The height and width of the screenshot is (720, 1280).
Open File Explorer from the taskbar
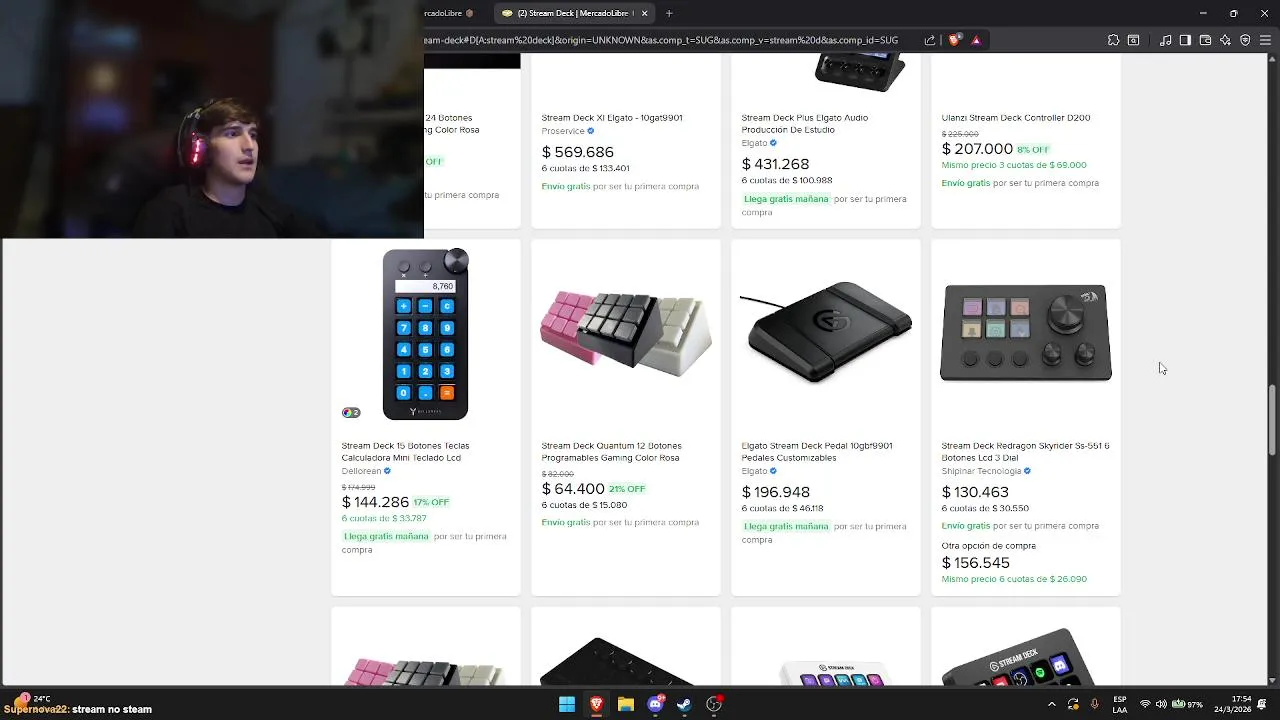626,704
